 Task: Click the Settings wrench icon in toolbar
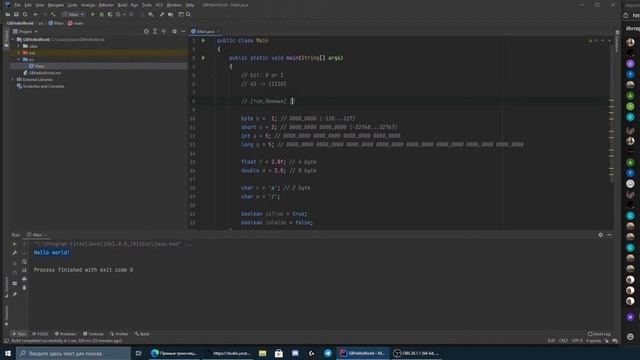pos(162,14)
